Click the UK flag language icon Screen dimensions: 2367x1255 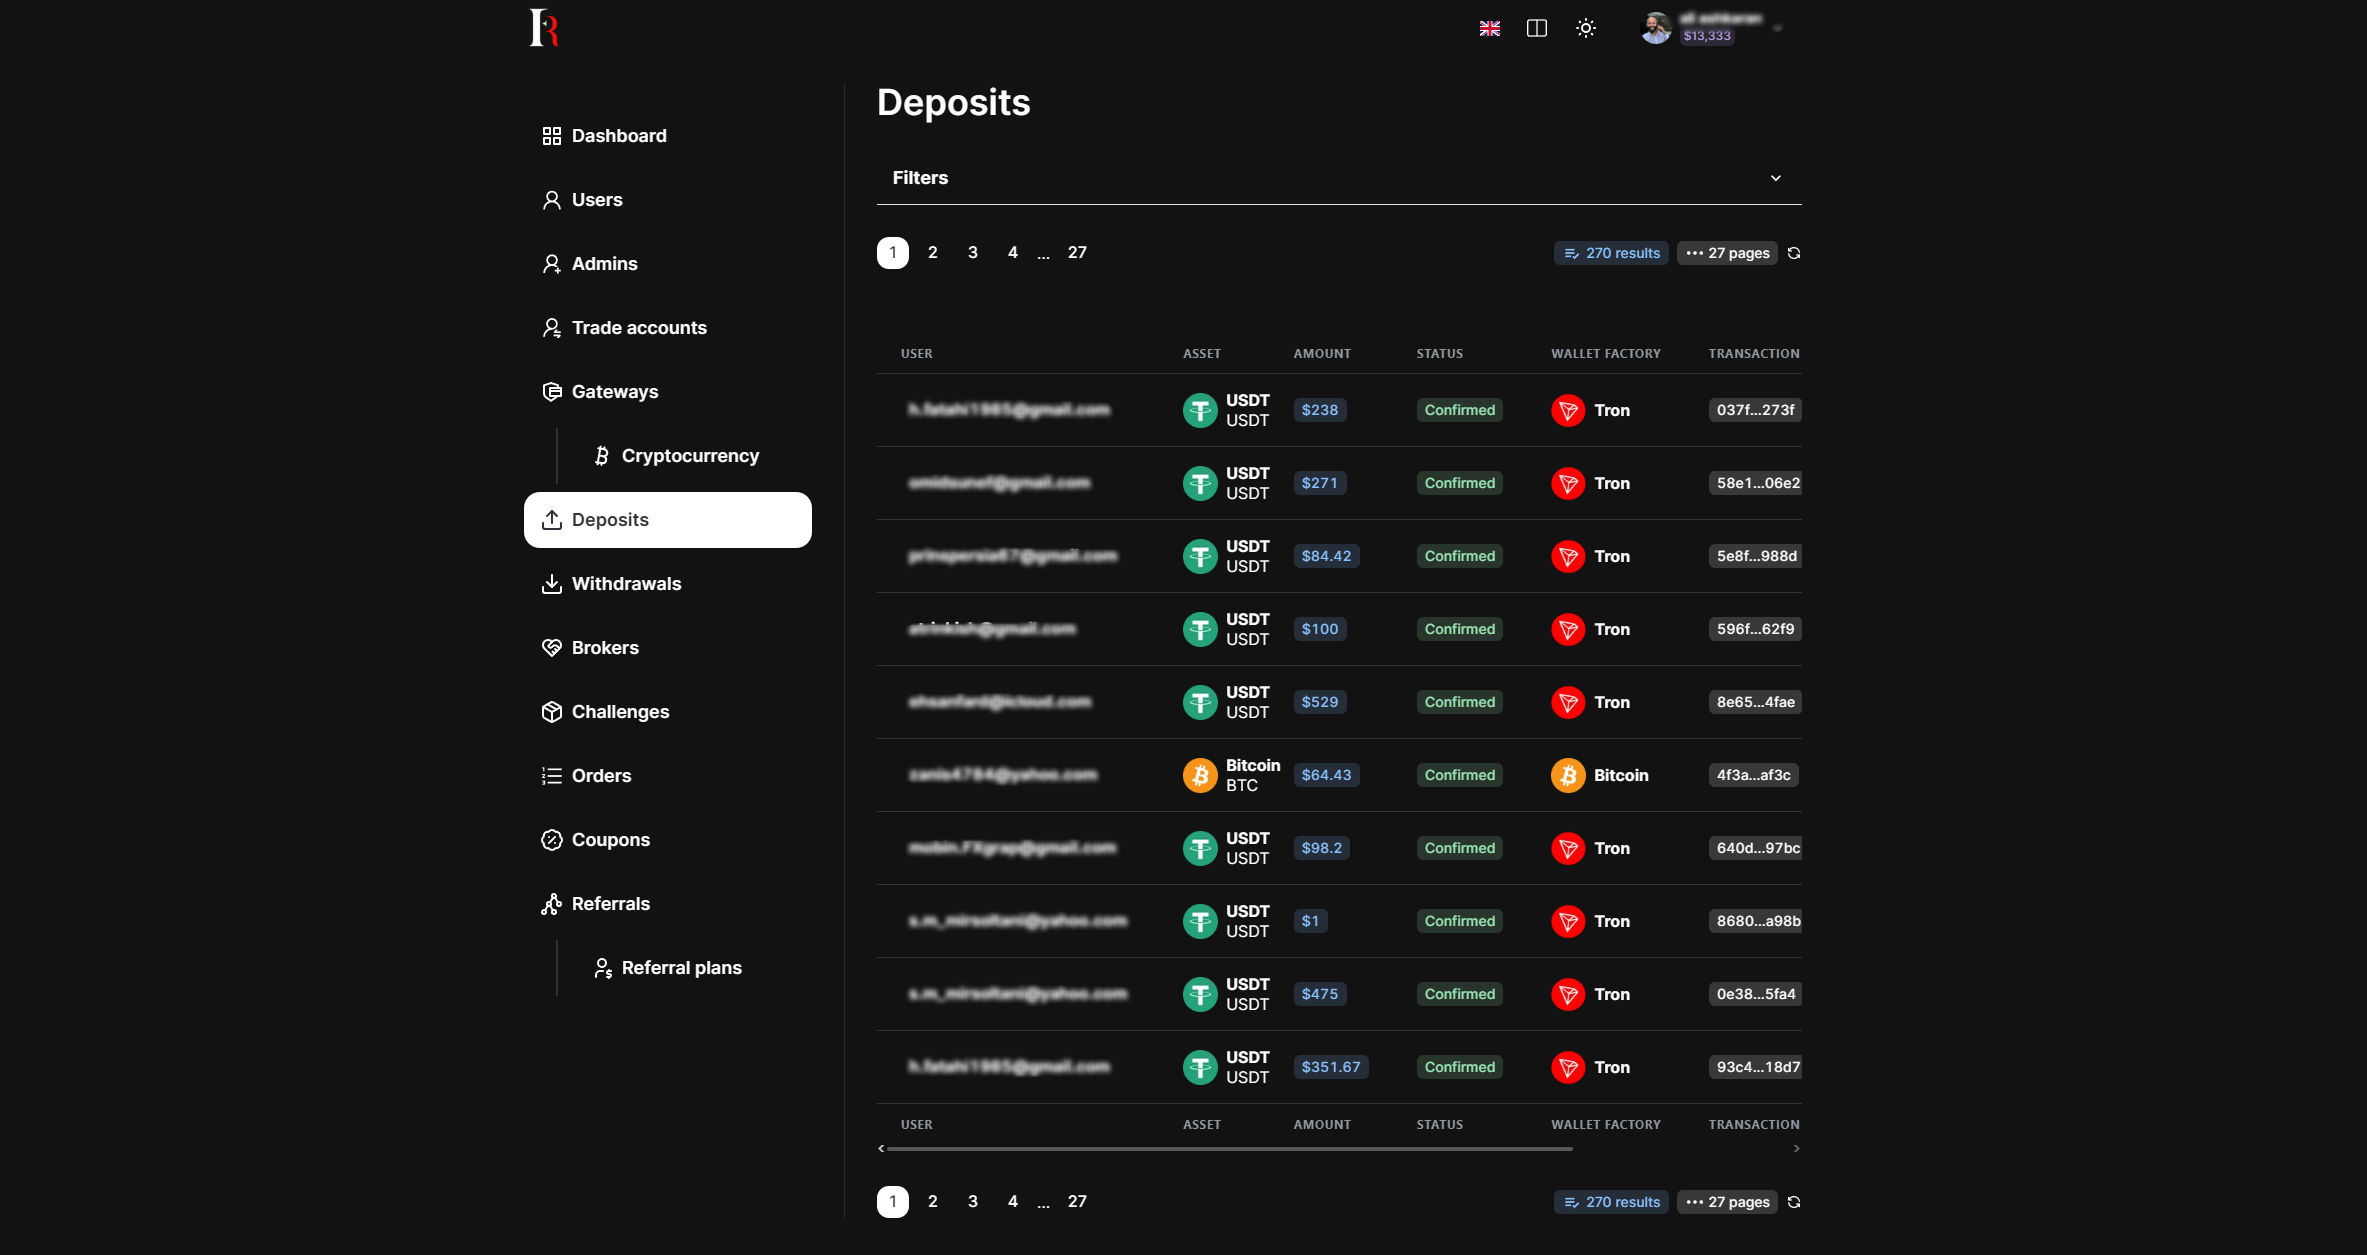click(1489, 28)
